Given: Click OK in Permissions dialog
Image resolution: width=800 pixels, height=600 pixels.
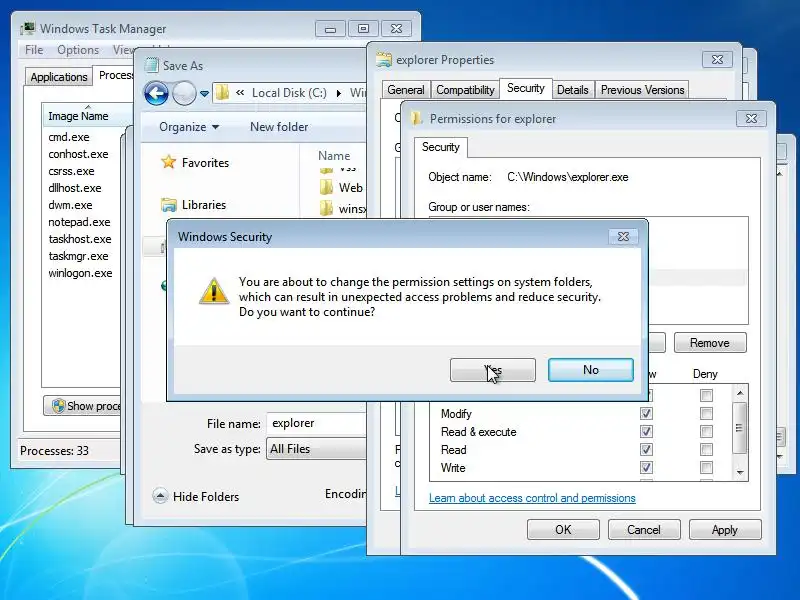Looking at the screenshot, I should point(563,530).
